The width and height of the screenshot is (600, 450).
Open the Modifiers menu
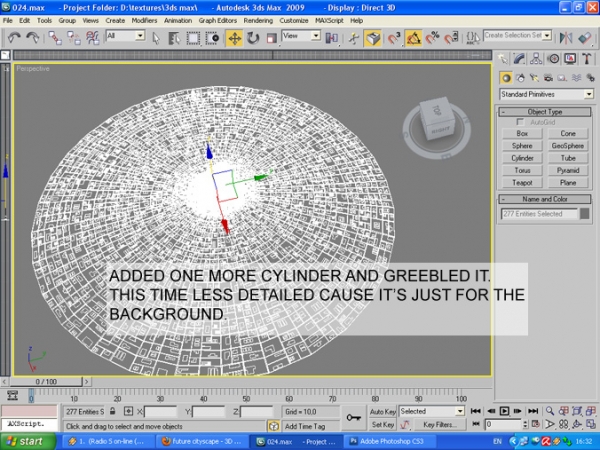tap(144, 21)
